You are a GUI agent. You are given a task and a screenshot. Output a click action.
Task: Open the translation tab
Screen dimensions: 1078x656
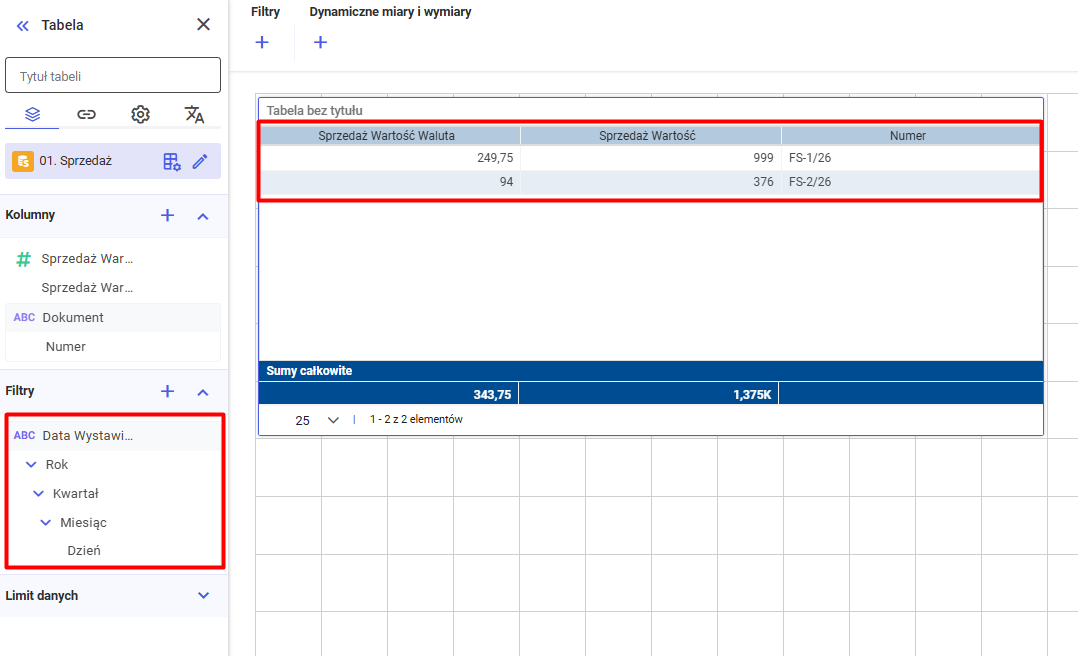pos(194,114)
